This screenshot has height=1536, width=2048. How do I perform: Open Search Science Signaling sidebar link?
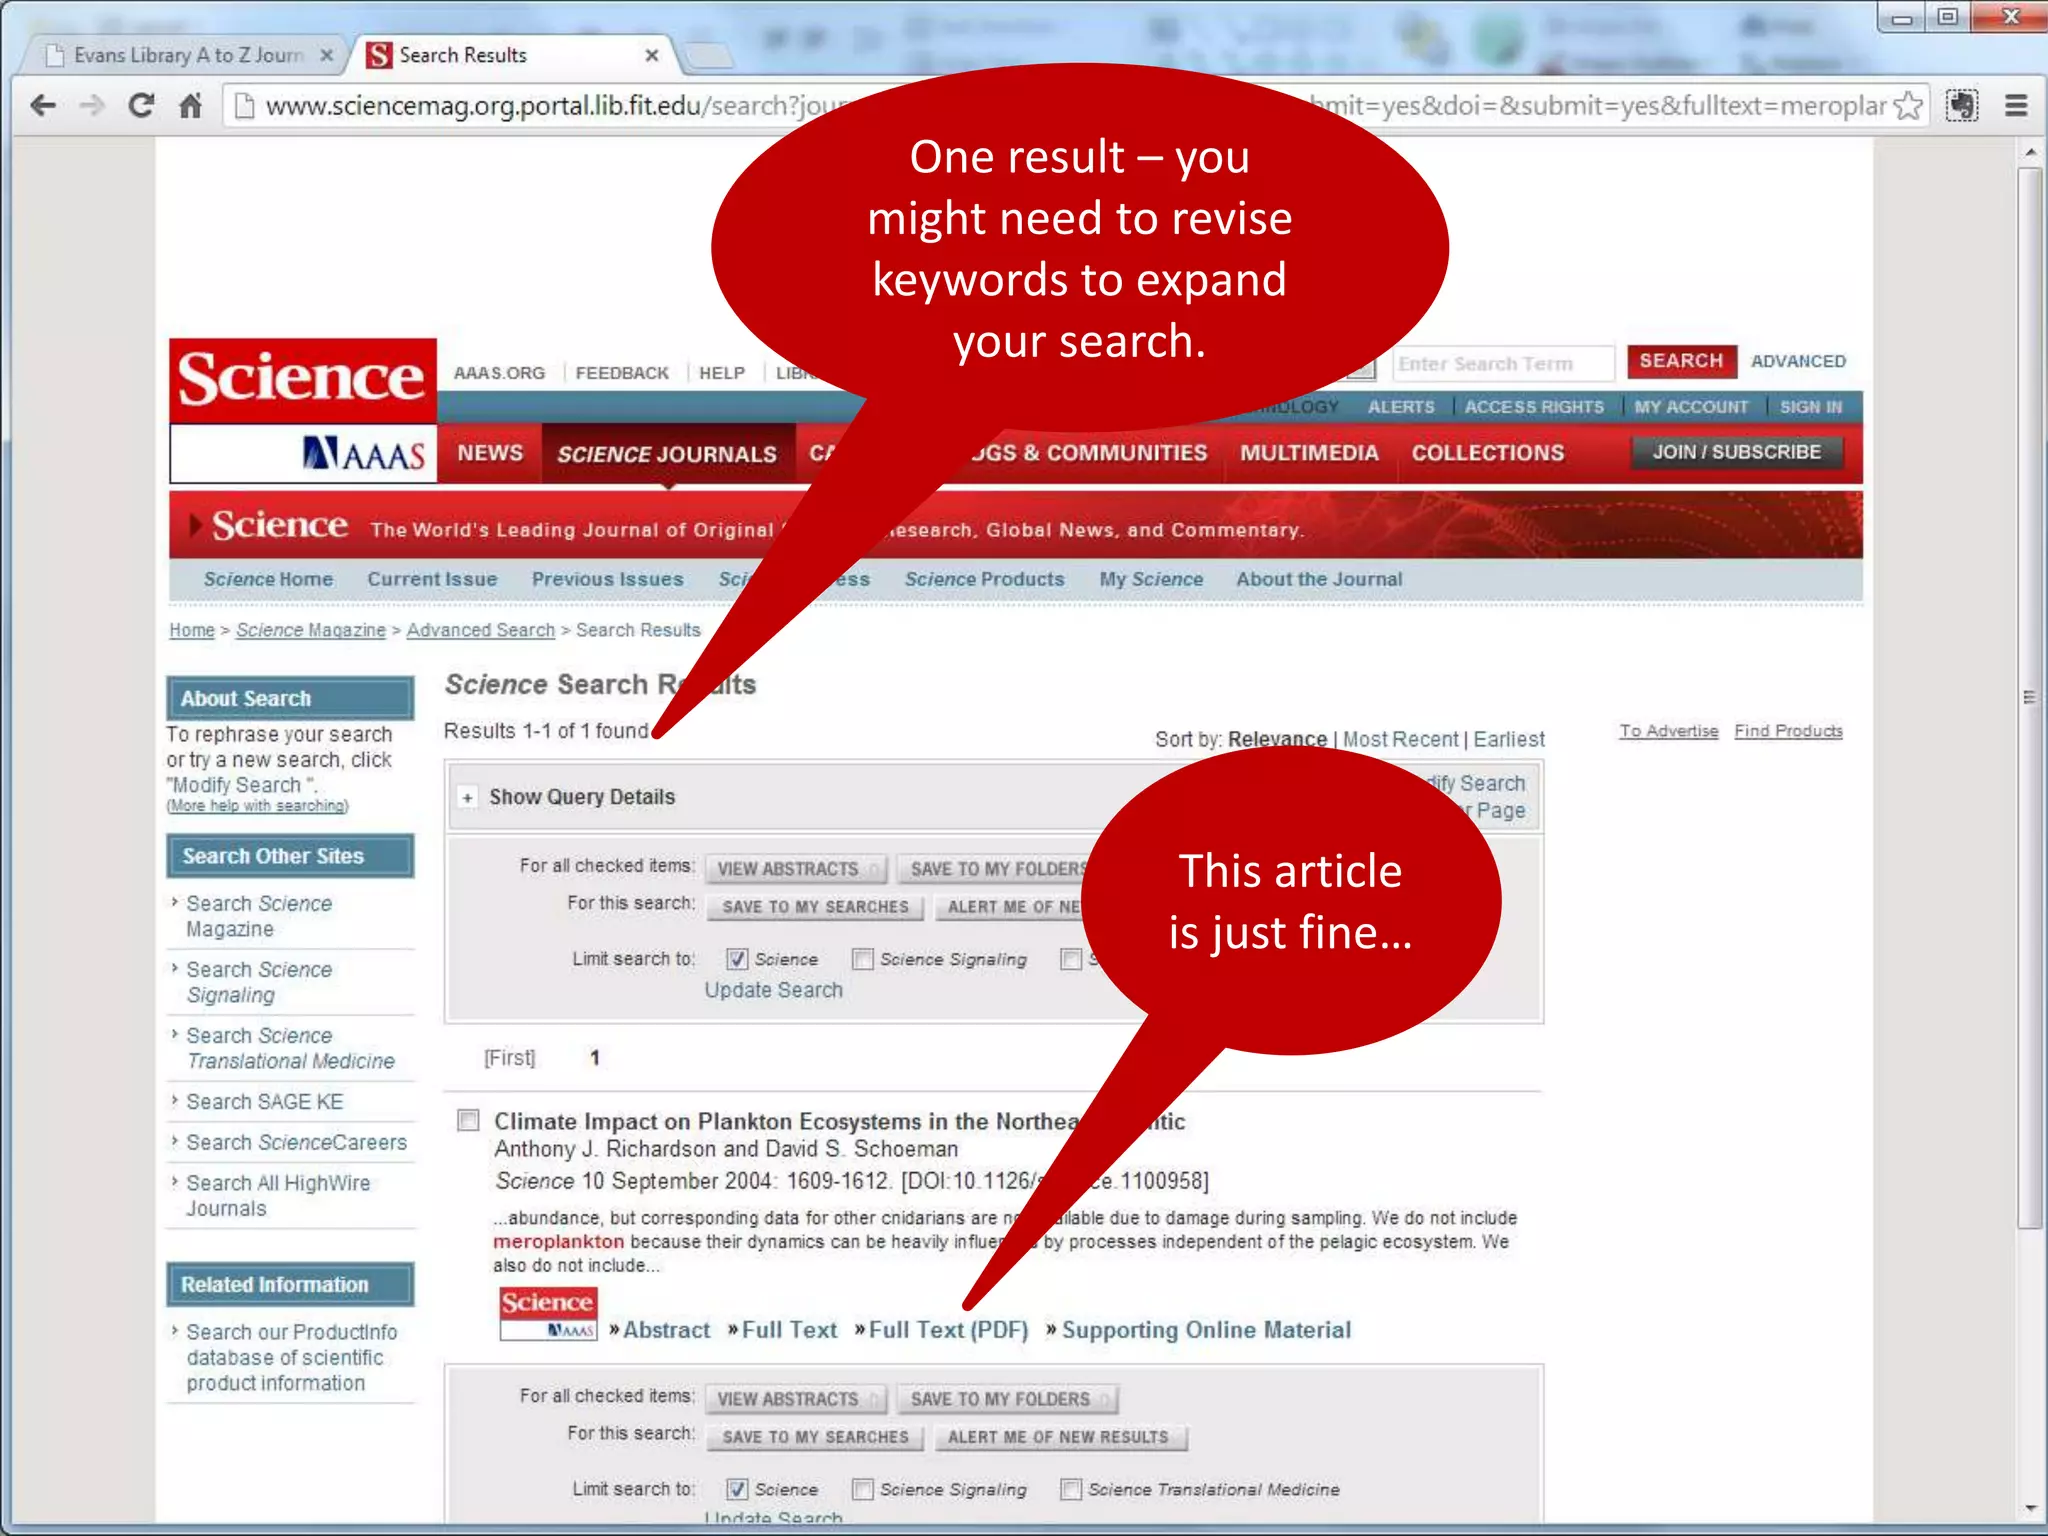[x=259, y=982]
